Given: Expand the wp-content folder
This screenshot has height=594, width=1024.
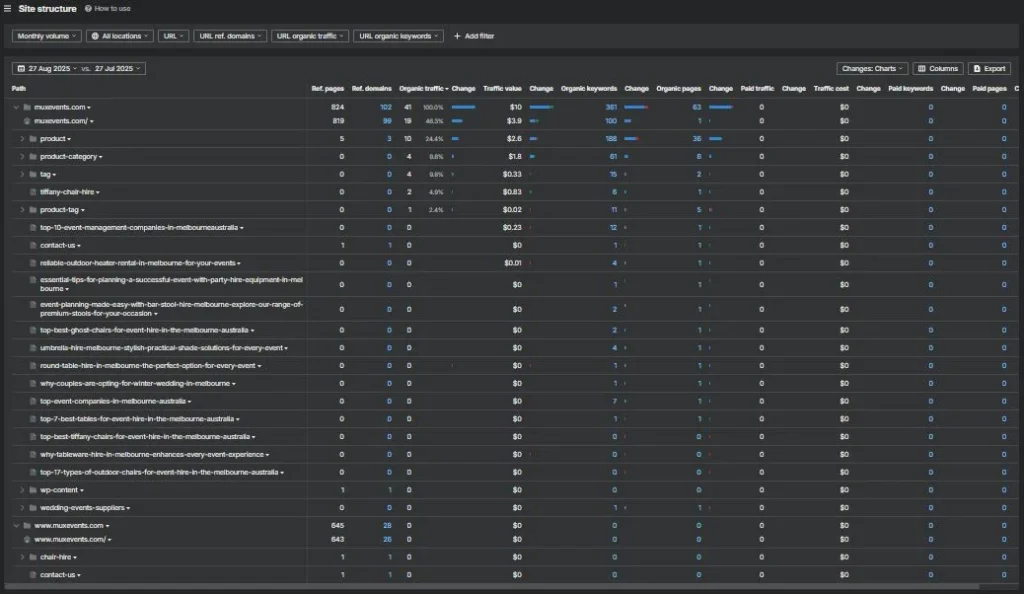Looking at the screenshot, I should (x=22, y=490).
